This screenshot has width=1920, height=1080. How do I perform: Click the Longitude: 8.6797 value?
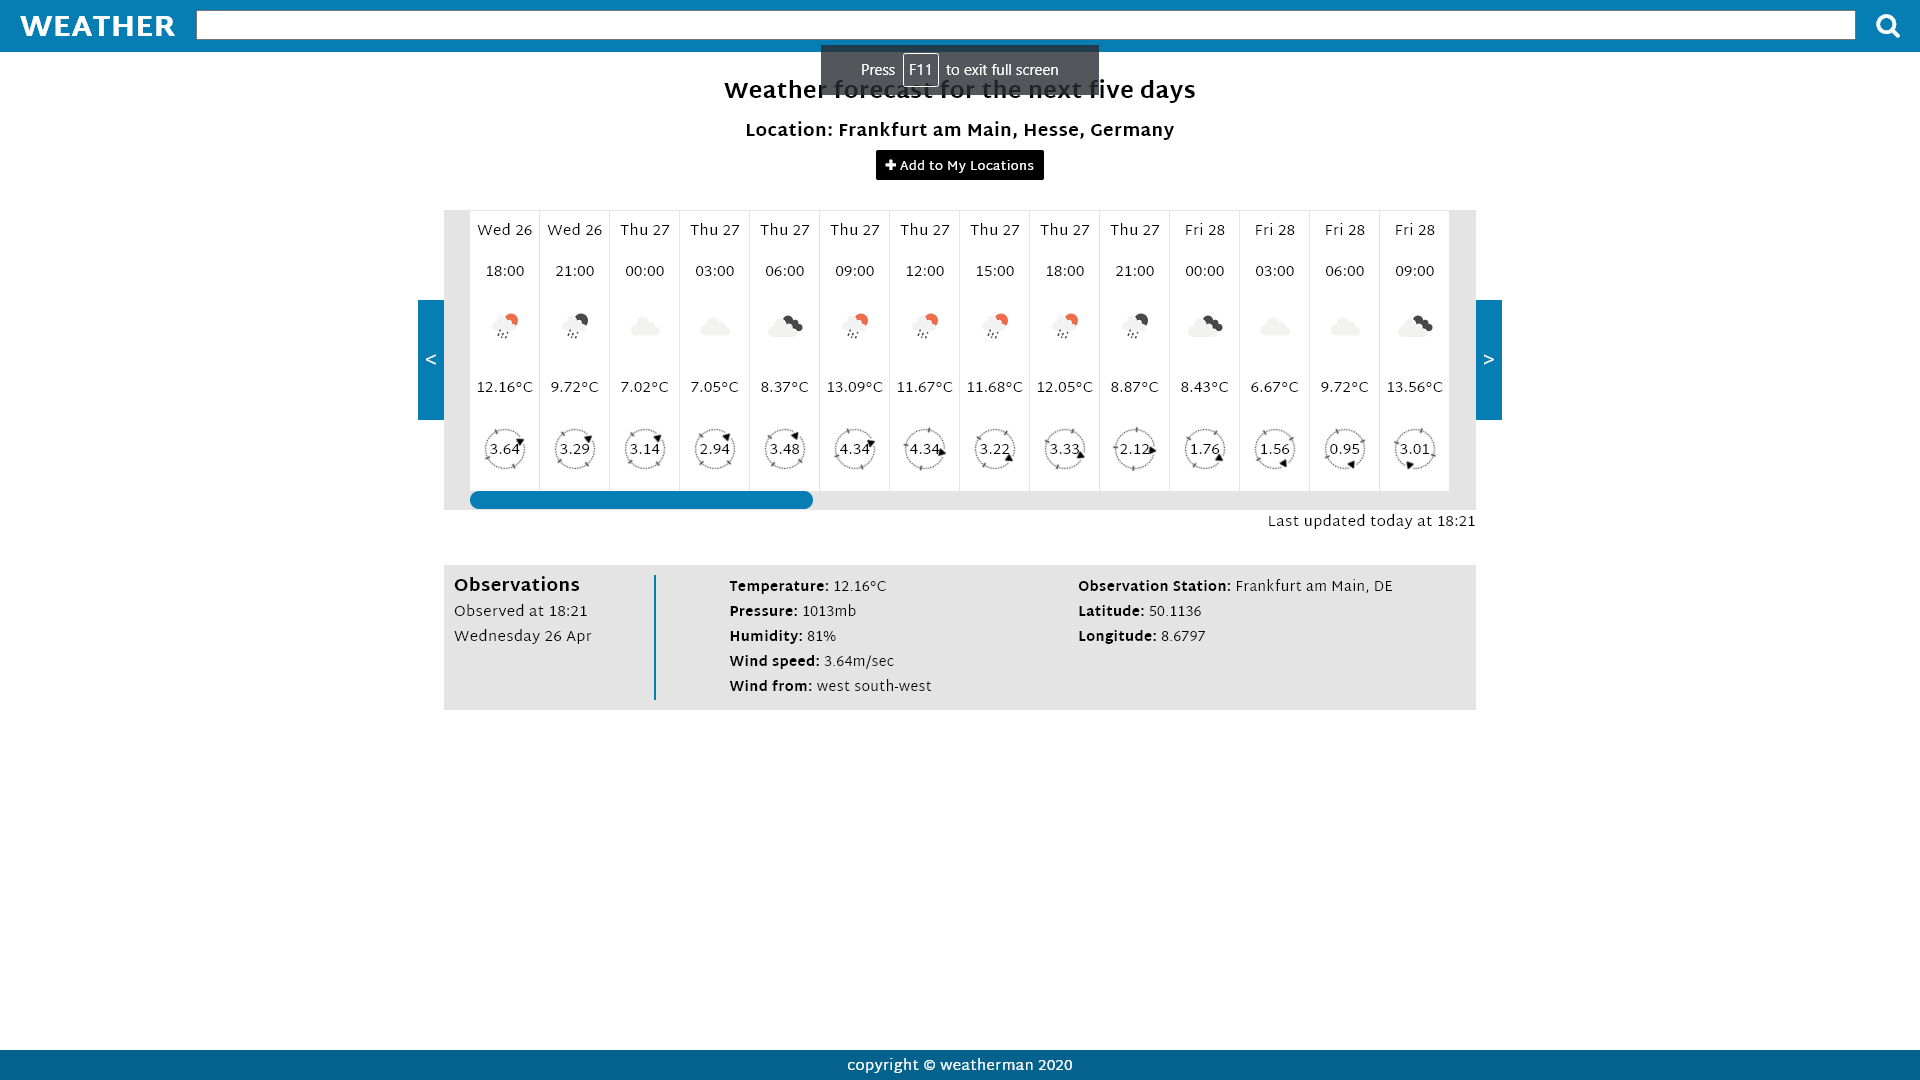click(x=1142, y=637)
